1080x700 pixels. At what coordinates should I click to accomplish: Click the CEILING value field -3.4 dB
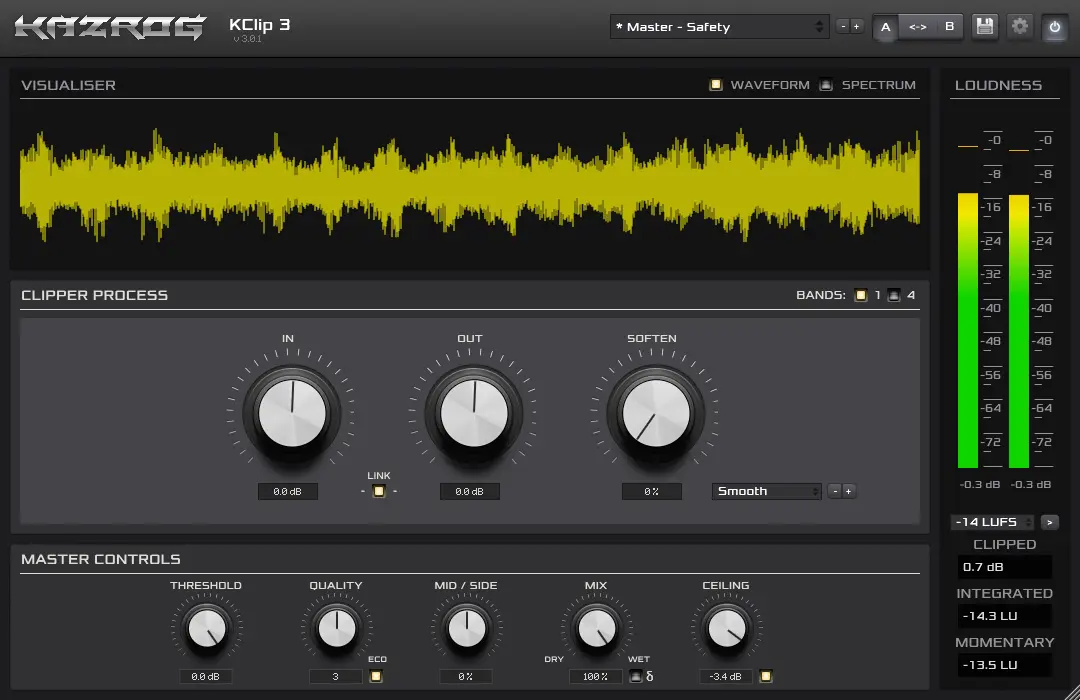tap(725, 677)
